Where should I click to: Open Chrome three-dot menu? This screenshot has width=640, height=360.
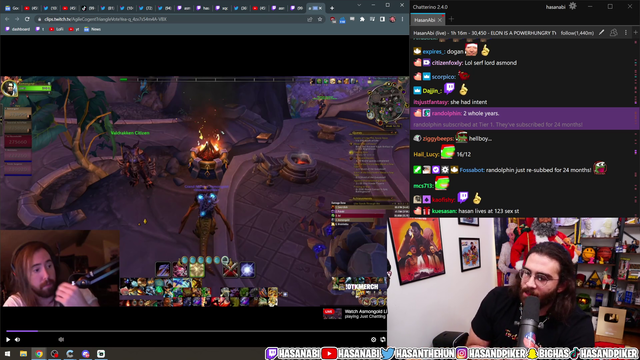tap(402, 19)
